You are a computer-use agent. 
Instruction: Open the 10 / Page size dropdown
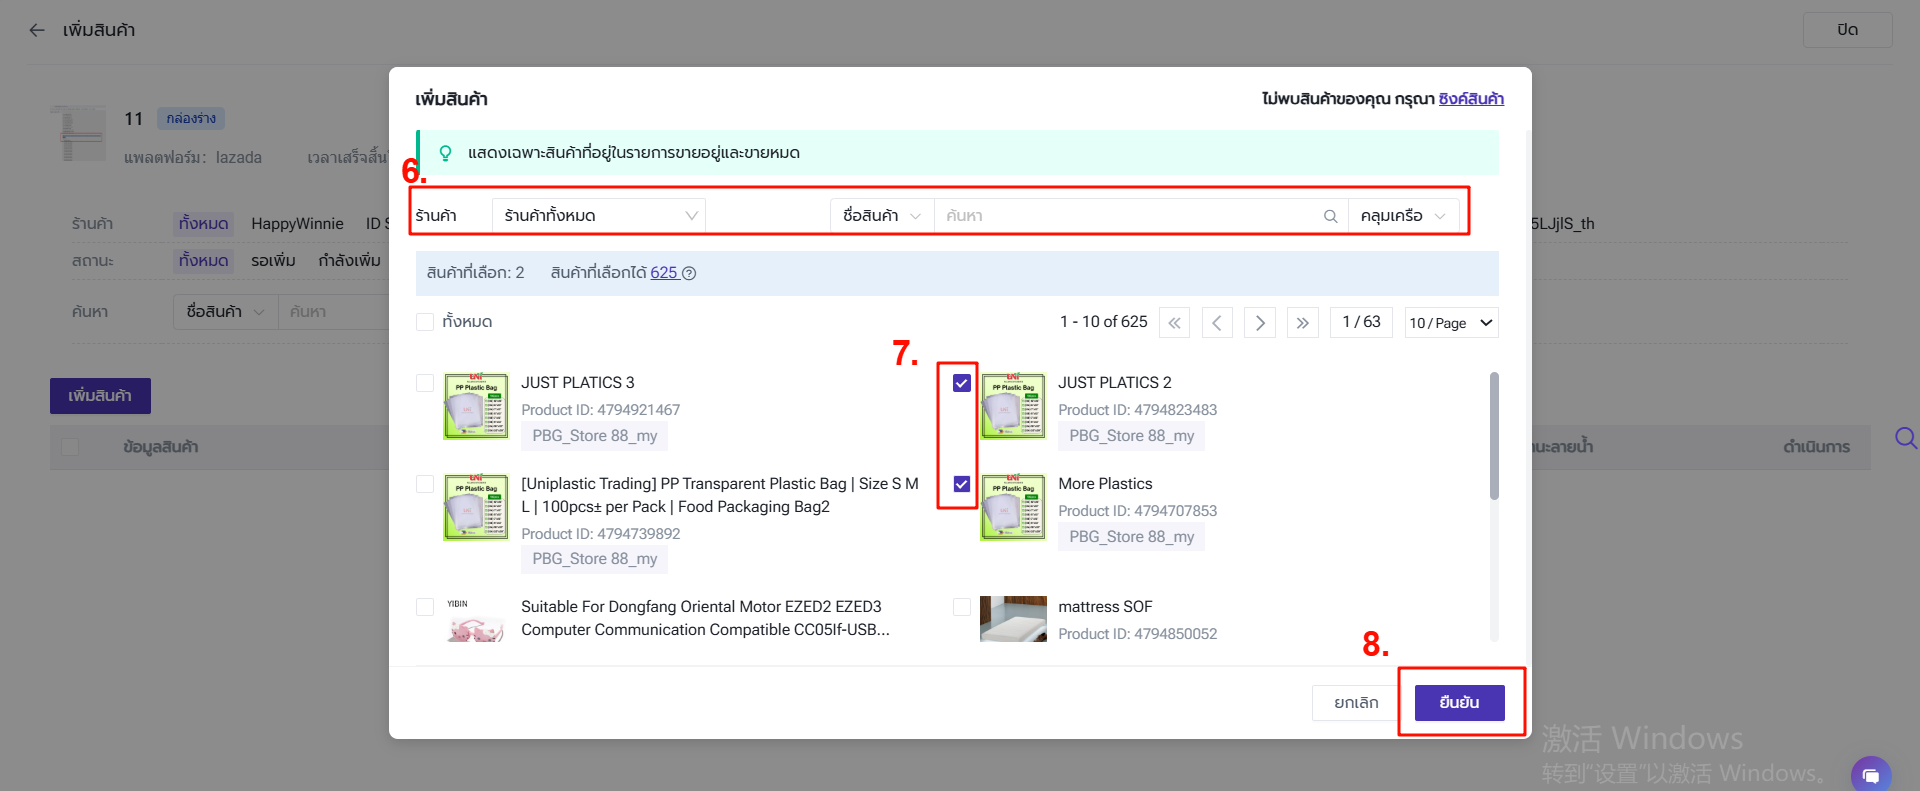(1451, 323)
